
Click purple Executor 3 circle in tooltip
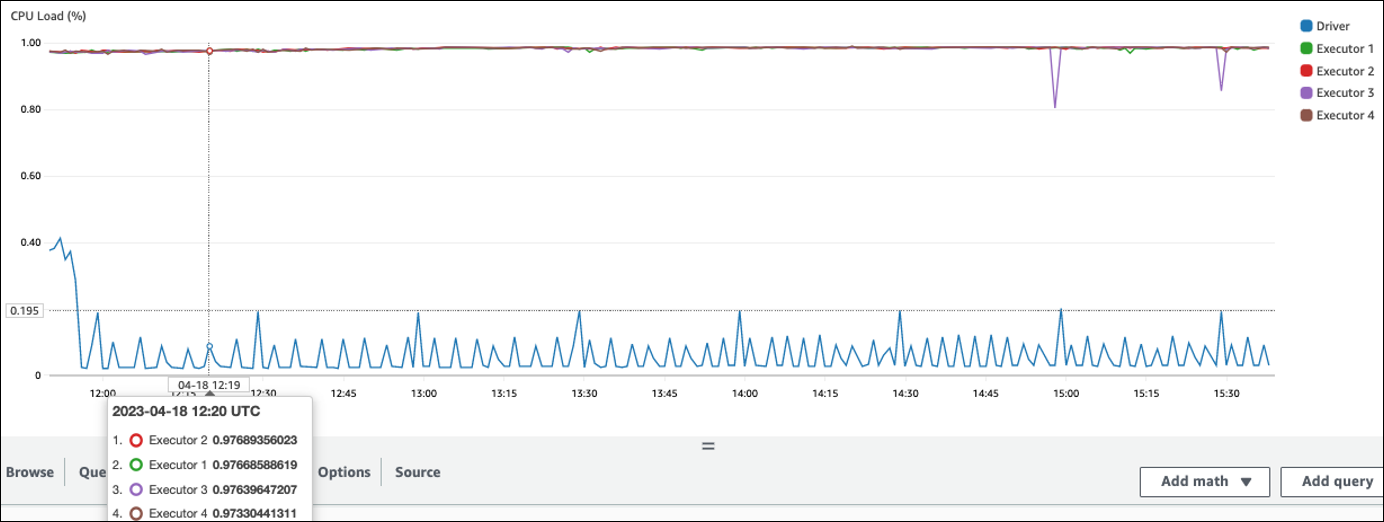click(x=137, y=490)
